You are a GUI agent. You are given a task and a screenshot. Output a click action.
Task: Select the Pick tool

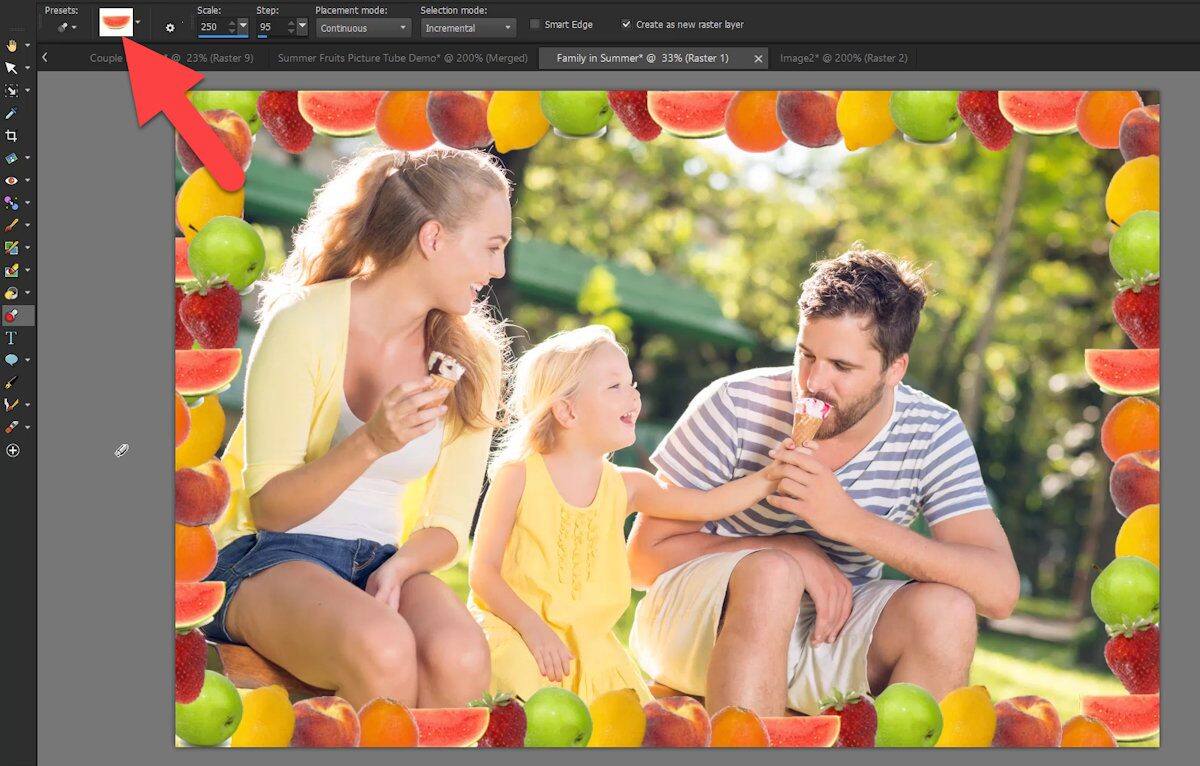pyautogui.click(x=12, y=68)
